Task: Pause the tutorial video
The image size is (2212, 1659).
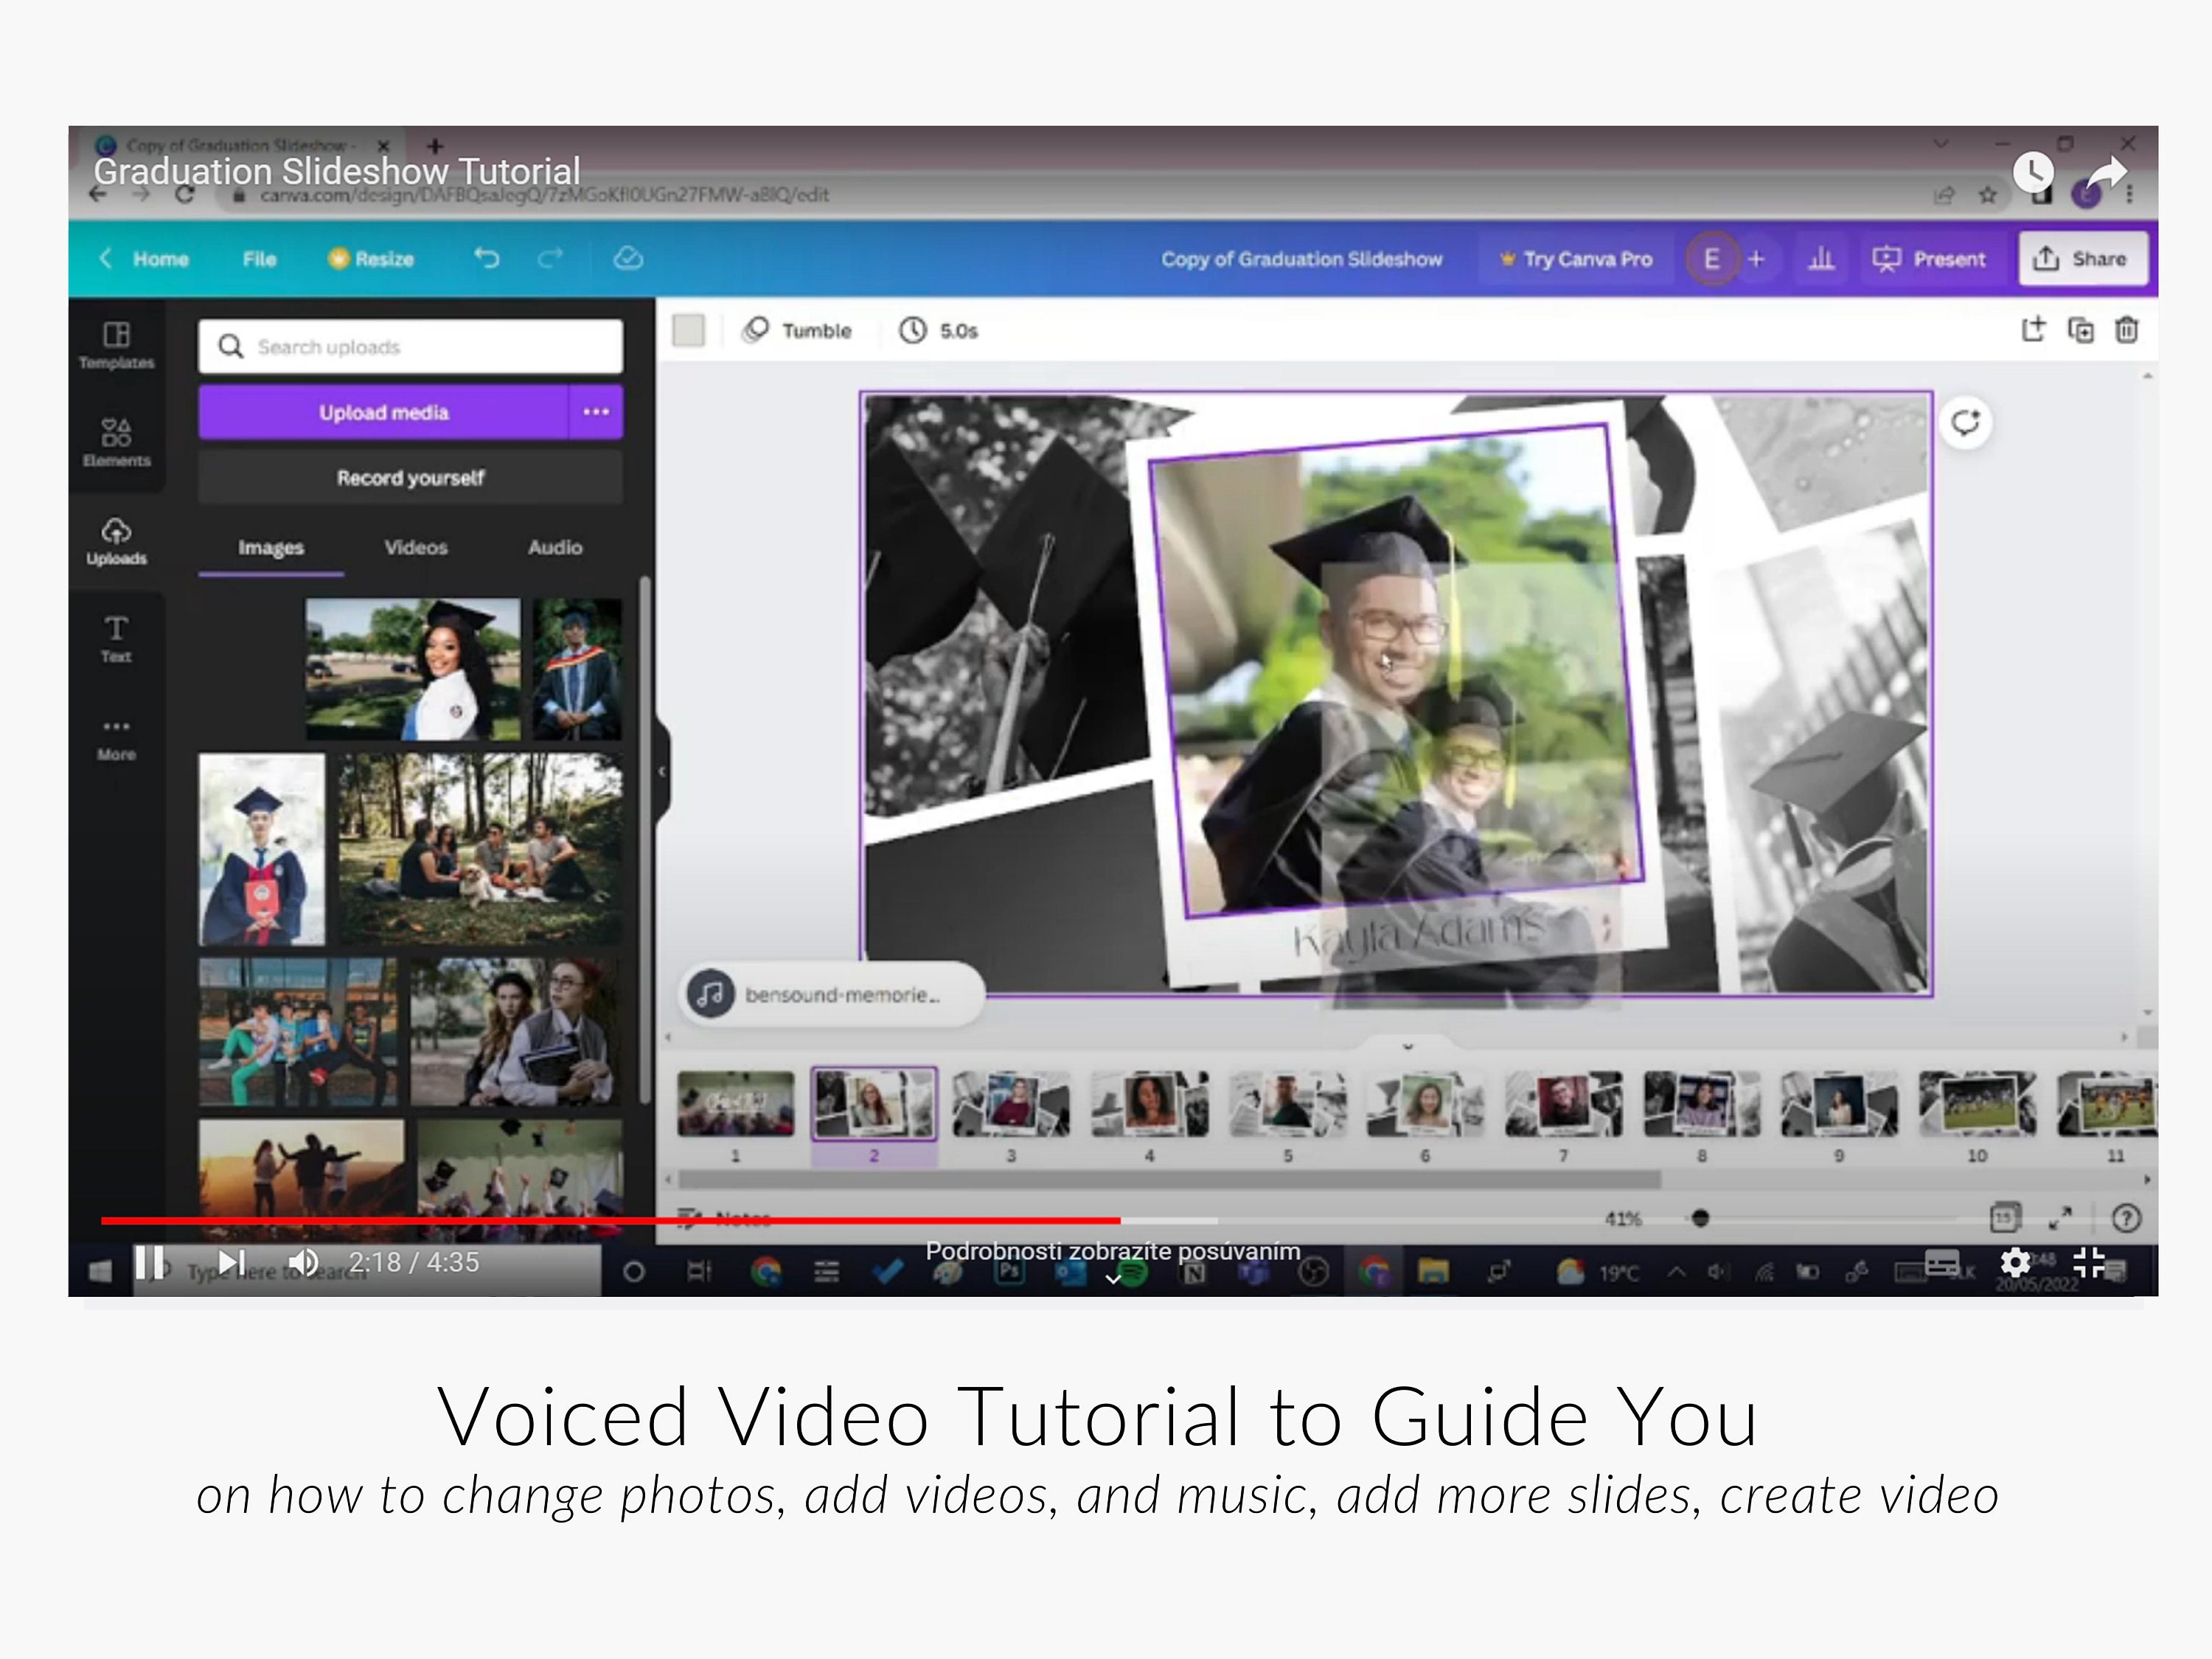Action: tap(150, 1263)
